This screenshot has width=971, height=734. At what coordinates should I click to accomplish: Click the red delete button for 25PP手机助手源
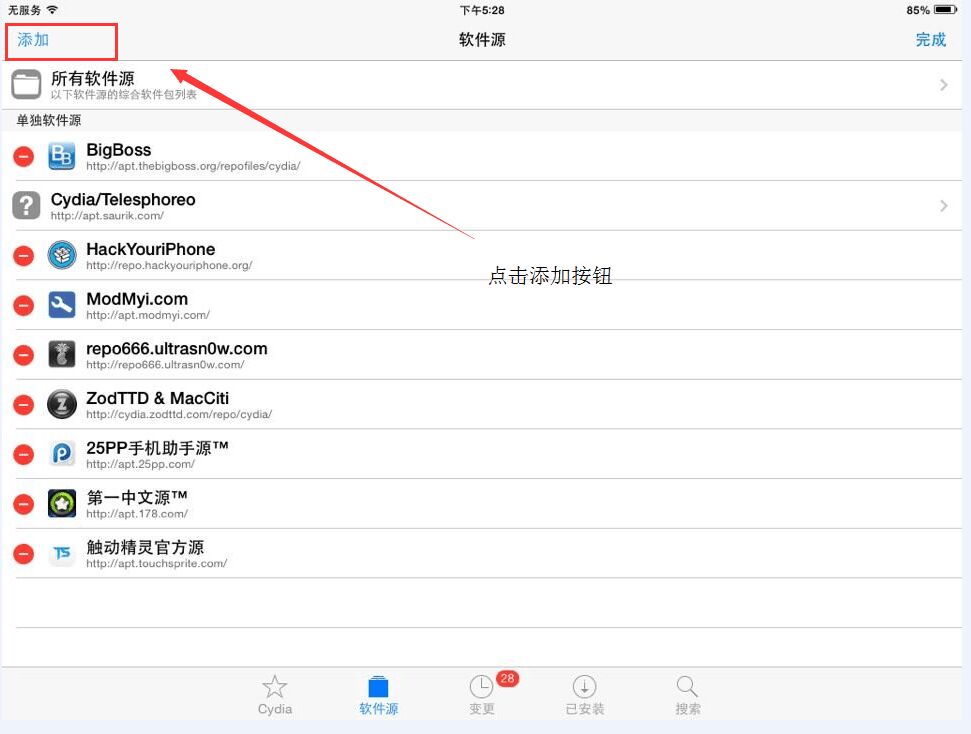24,454
